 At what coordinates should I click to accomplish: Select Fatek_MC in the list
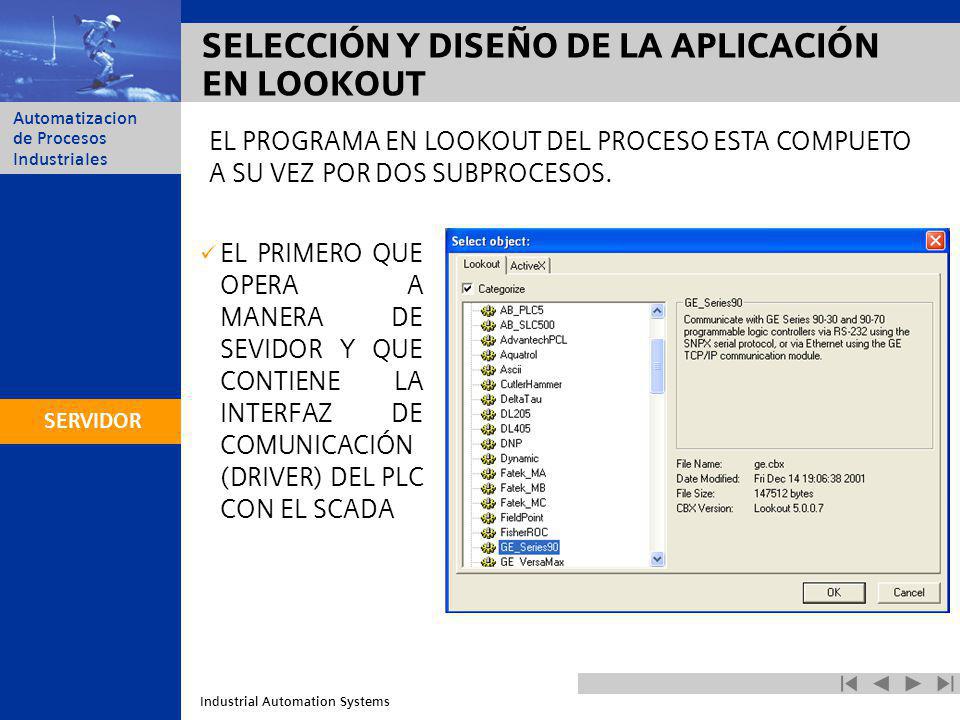coord(523,503)
